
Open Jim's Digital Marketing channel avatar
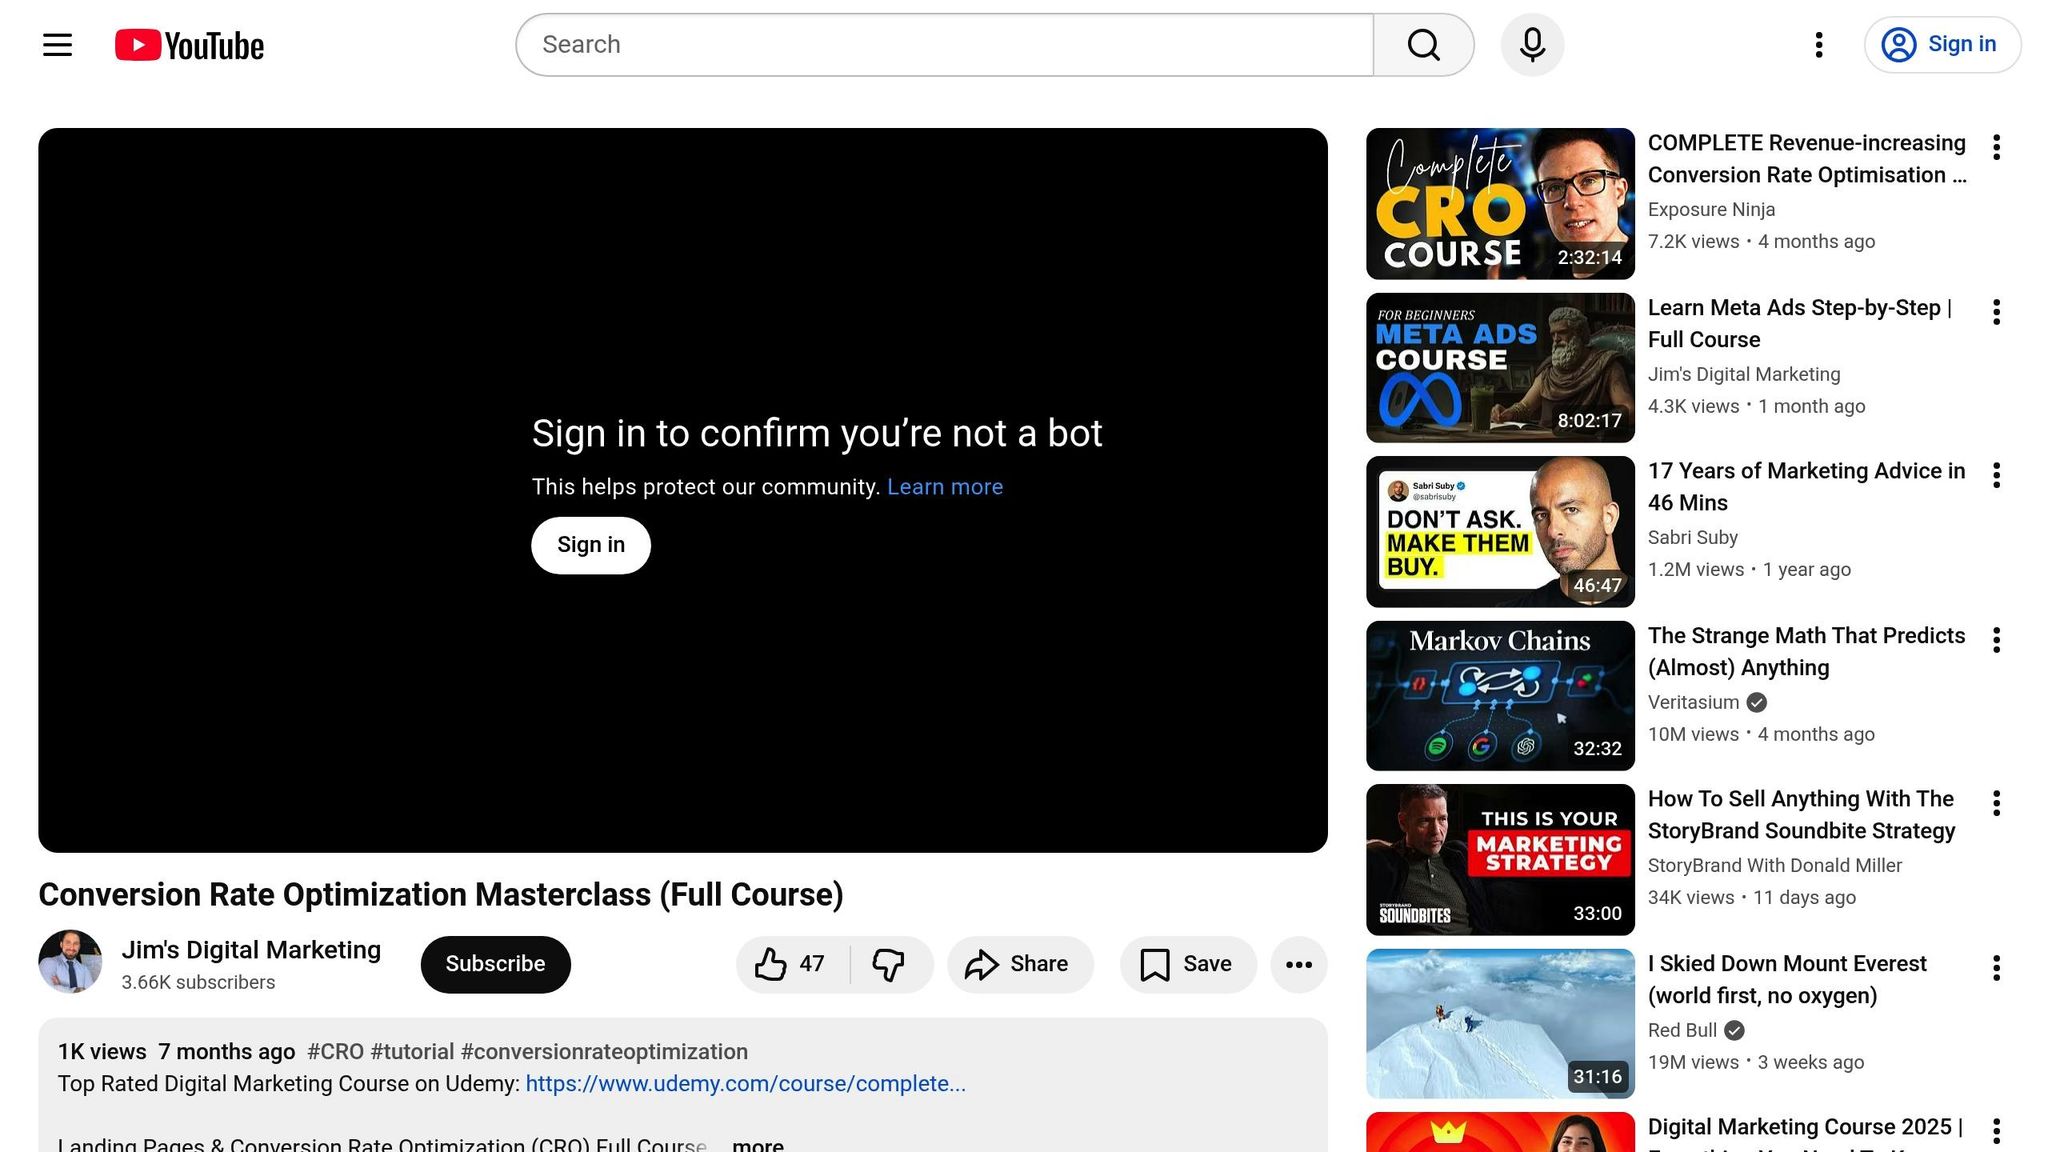tap(68, 961)
